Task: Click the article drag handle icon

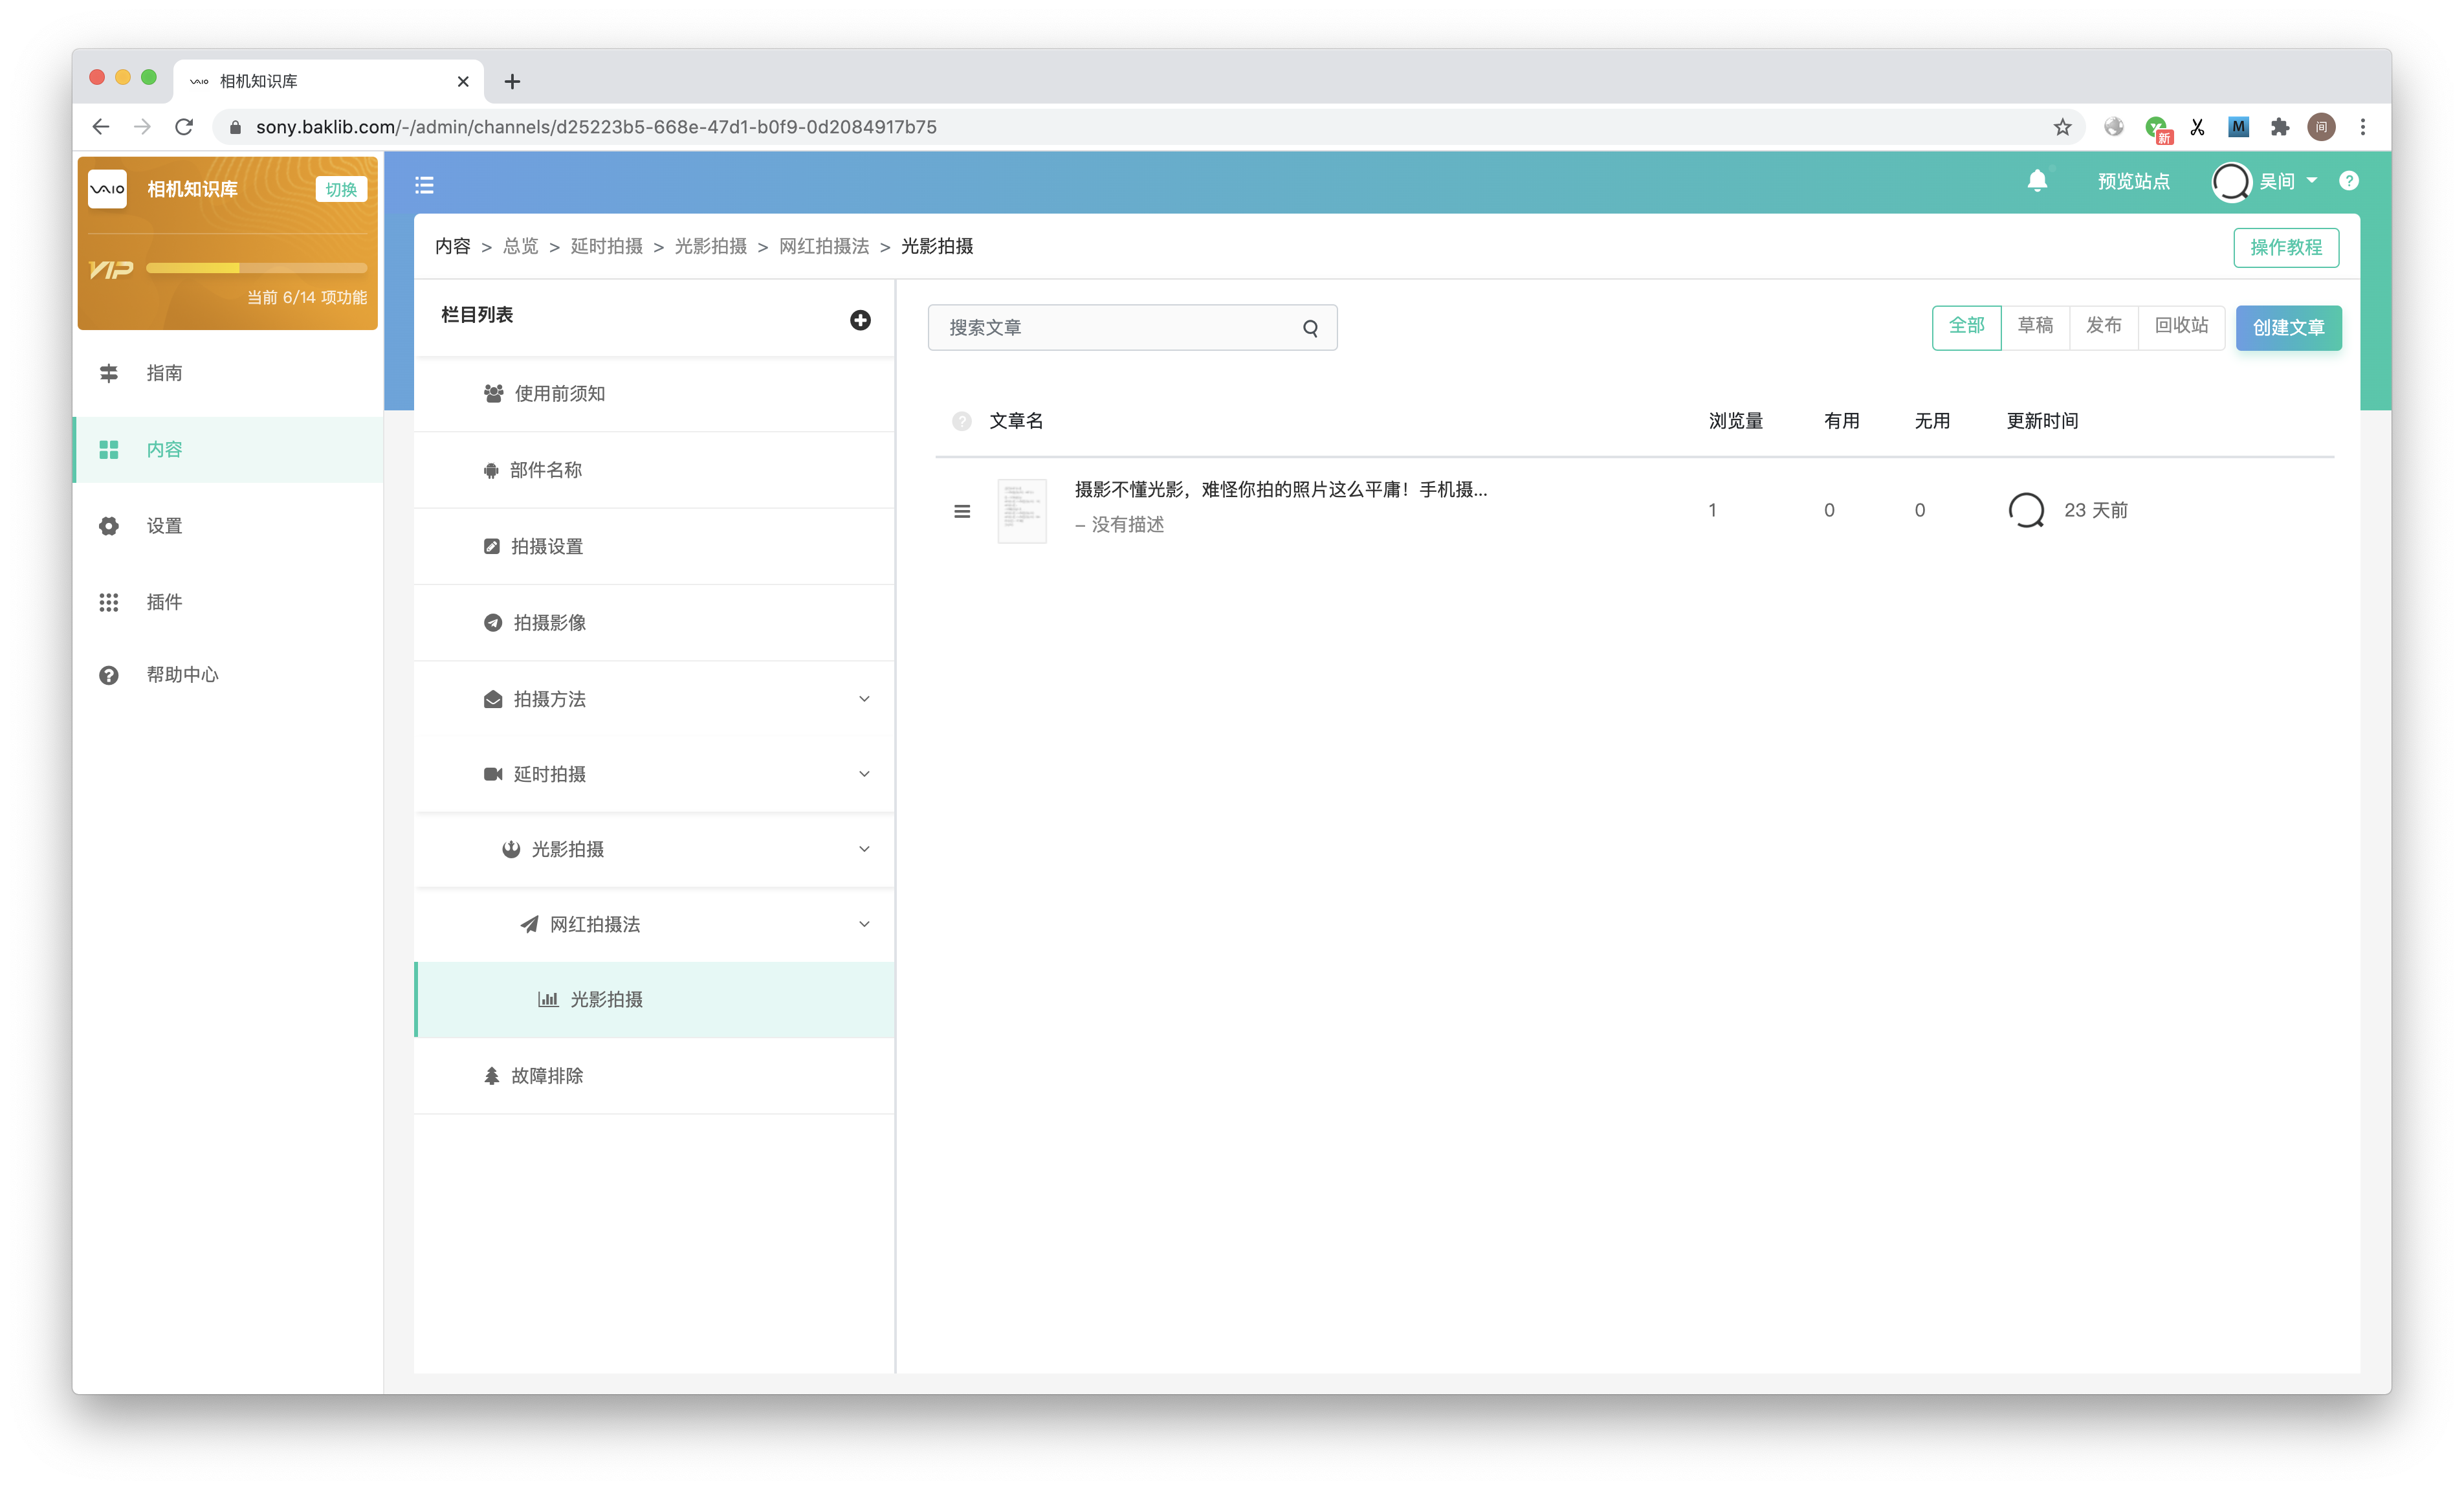Action: point(962,511)
